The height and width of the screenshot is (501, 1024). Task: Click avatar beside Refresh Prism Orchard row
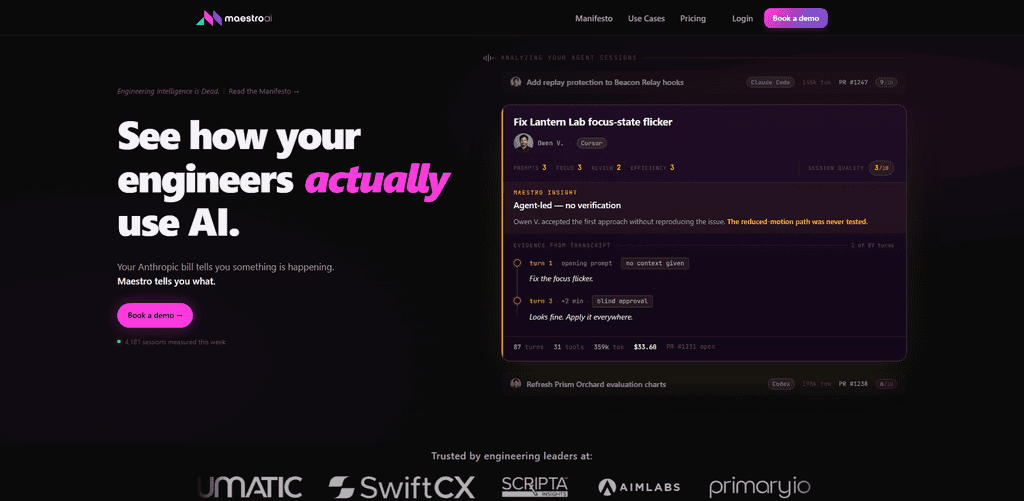coord(516,383)
